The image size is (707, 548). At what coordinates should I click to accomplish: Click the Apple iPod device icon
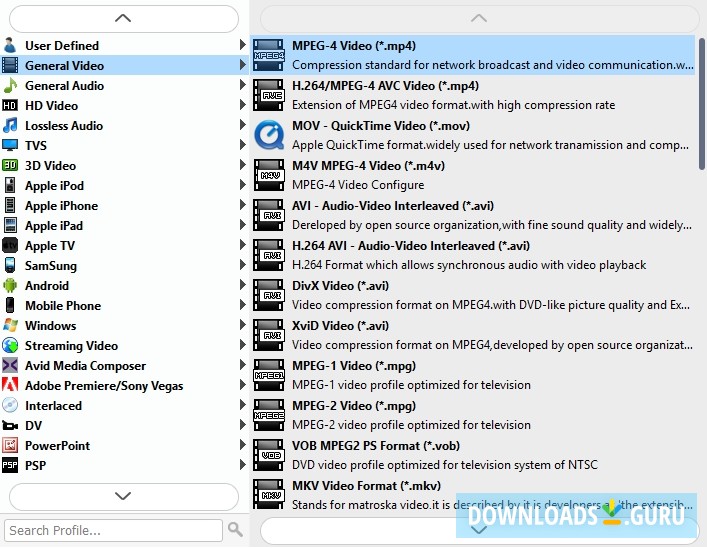(10, 185)
